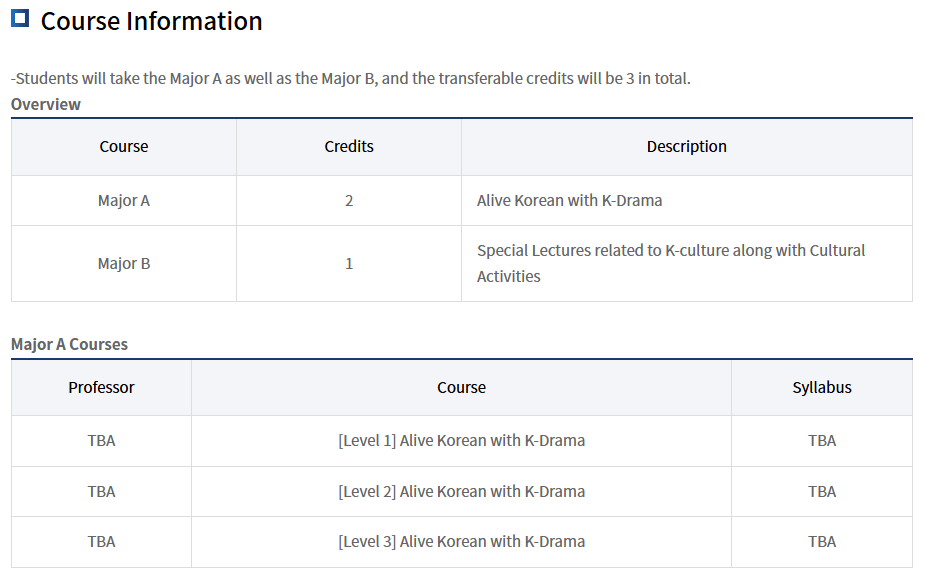Select the Level 1 Alive Korean course
Screen dimensions: 927x576
tap(461, 440)
